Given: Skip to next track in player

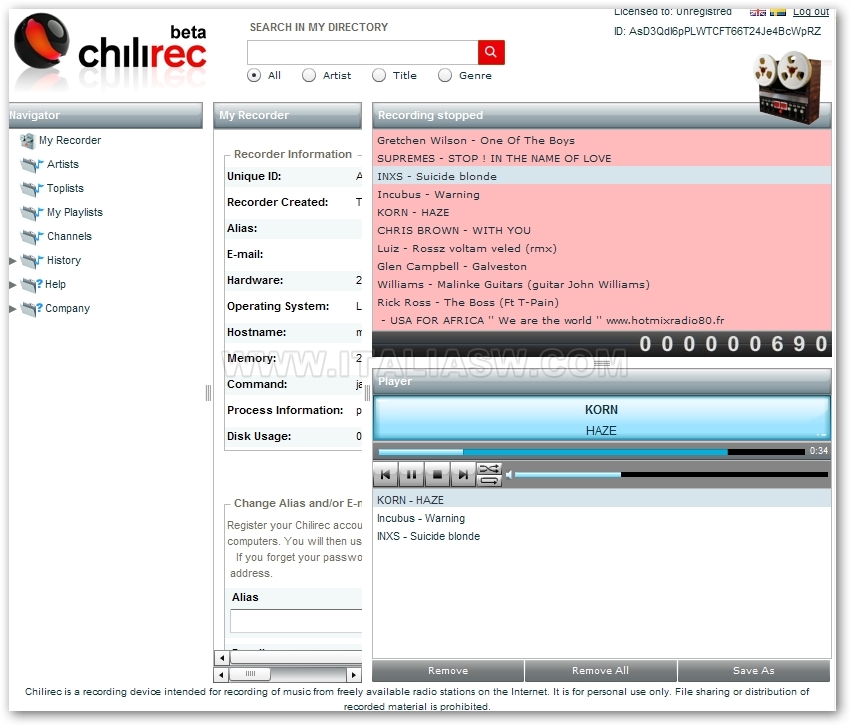Looking at the screenshot, I should pyautogui.click(x=463, y=474).
